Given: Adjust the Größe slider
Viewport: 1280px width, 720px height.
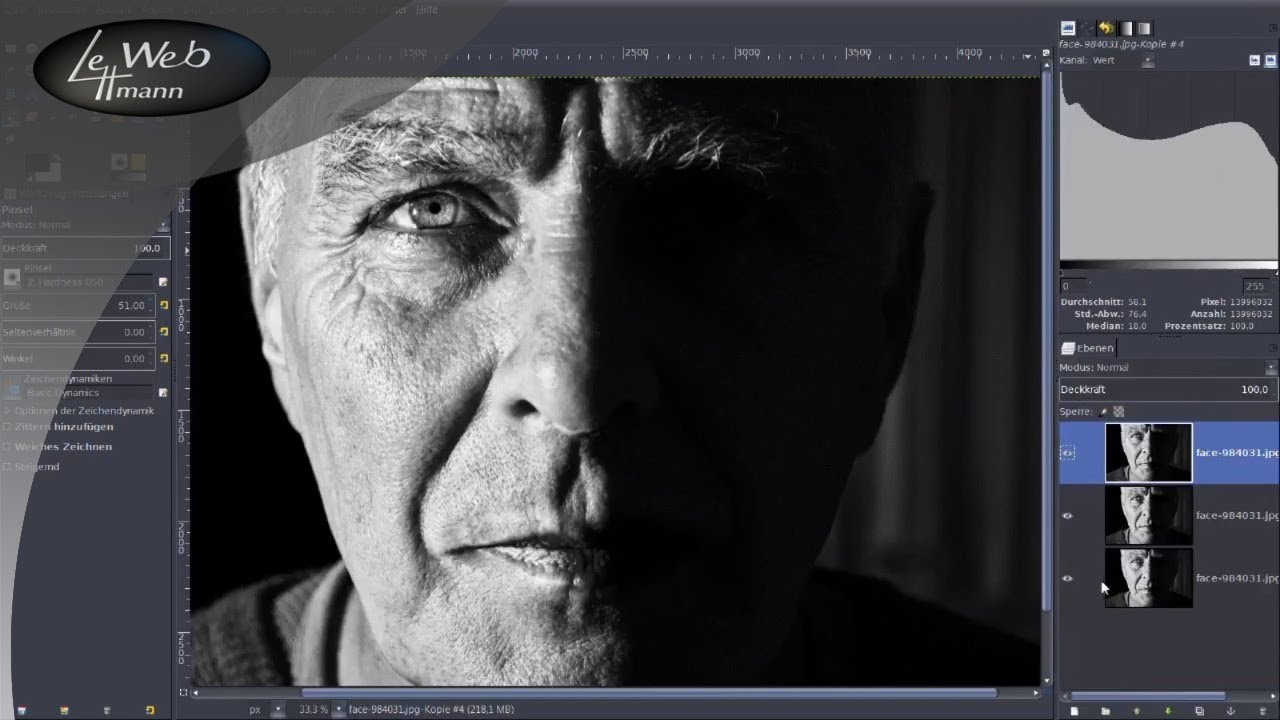Looking at the screenshot, I should click(77, 305).
